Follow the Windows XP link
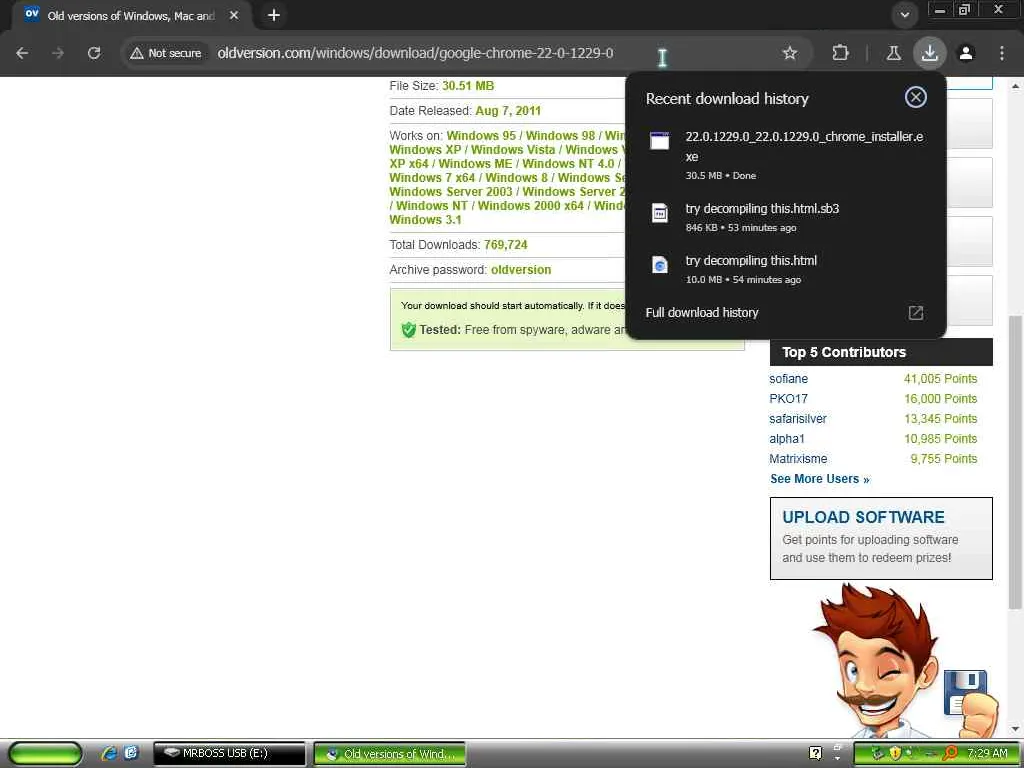The width and height of the screenshot is (1024, 768). [x=425, y=150]
